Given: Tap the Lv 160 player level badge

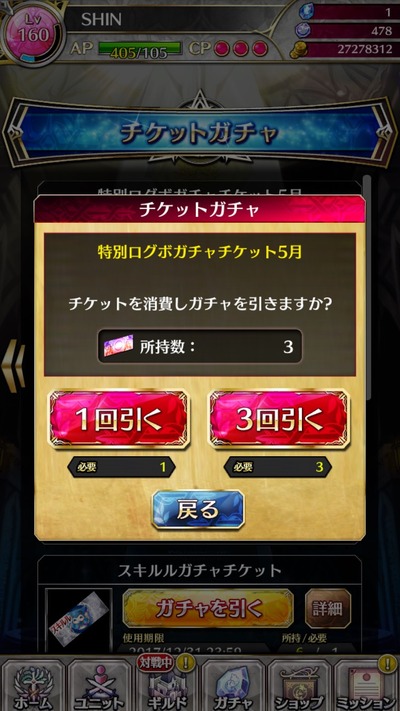Looking at the screenshot, I should tap(33, 33).
